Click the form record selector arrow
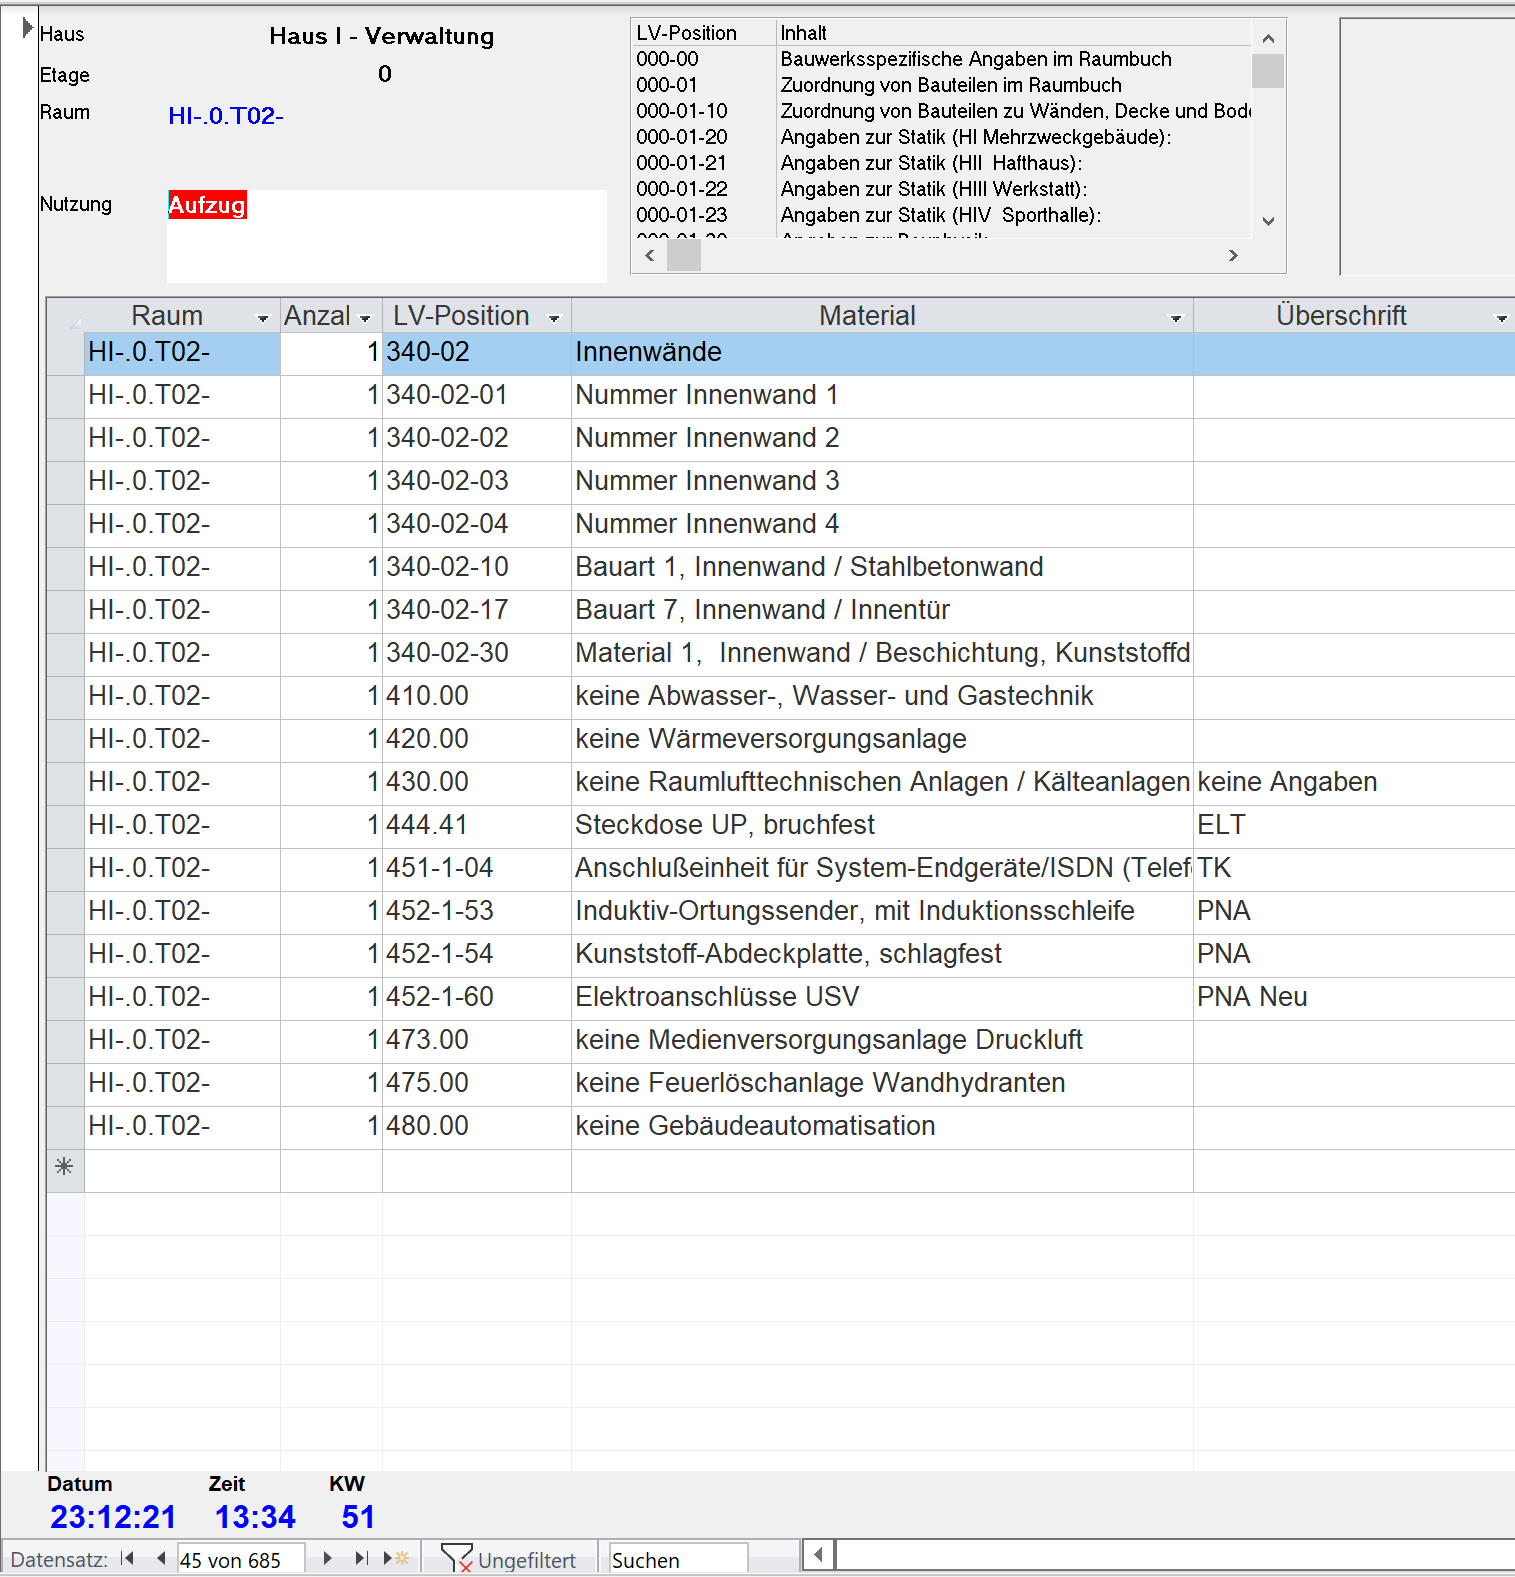1515x1577 pixels. 27,28
